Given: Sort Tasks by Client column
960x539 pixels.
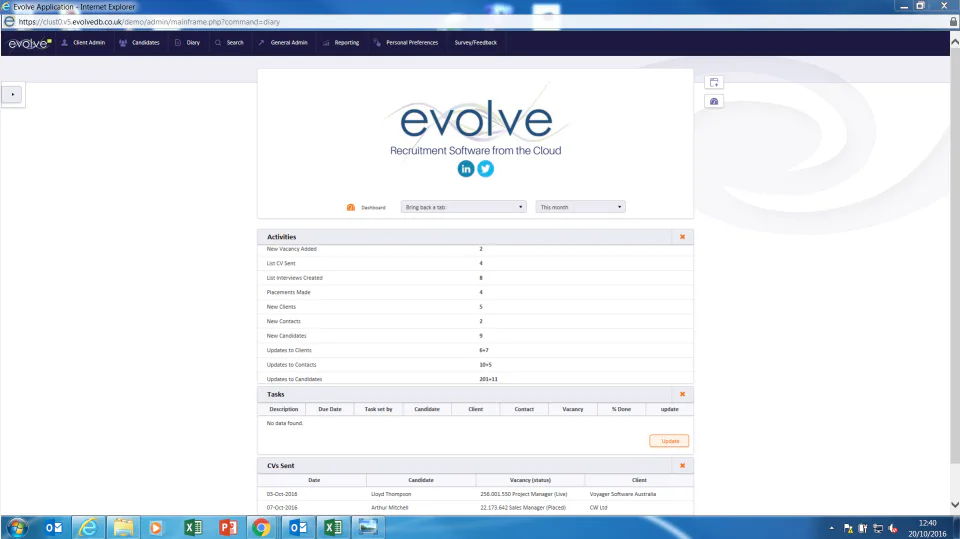Looking at the screenshot, I should click(x=476, y=409).
